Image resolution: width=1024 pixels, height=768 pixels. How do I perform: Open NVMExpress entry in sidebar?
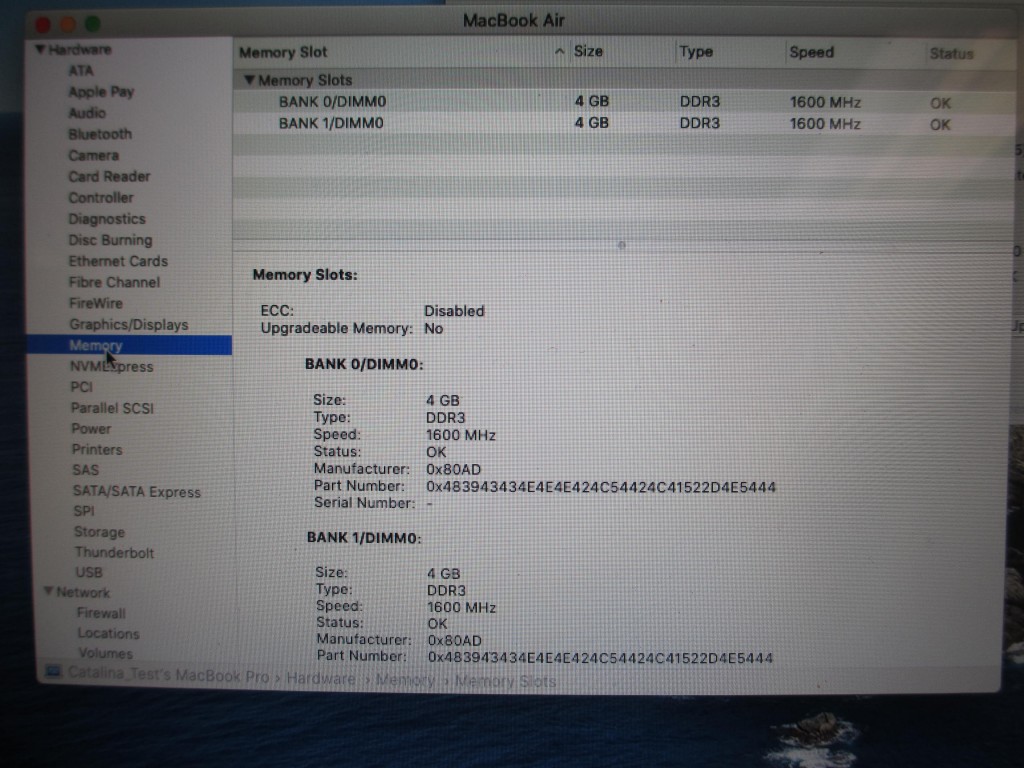pos(112,366)
